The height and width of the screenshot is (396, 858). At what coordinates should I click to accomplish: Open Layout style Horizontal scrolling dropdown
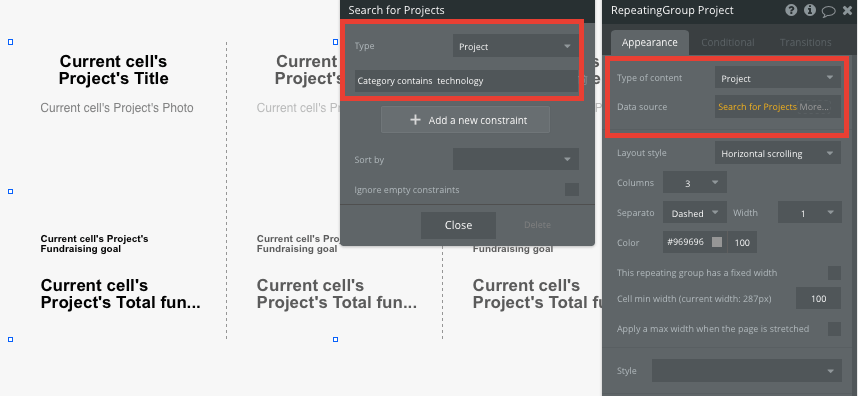[778, 154]
